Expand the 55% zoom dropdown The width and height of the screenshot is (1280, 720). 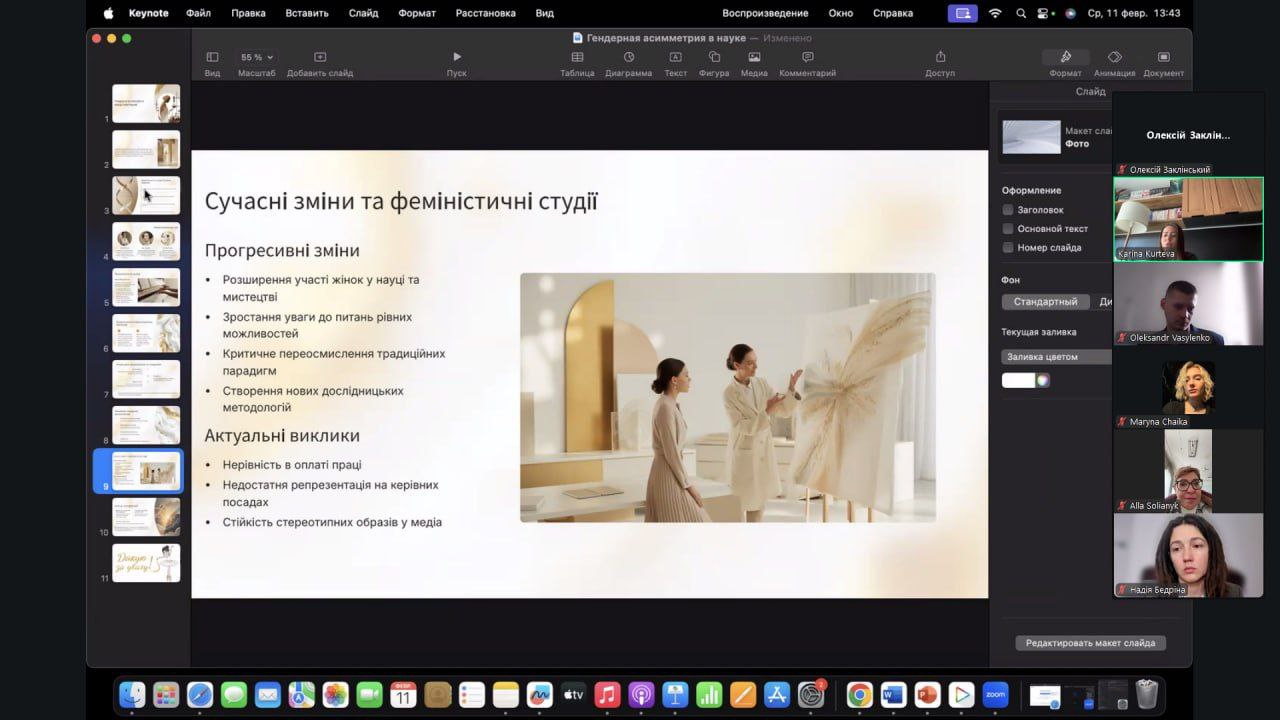(257, 58)
